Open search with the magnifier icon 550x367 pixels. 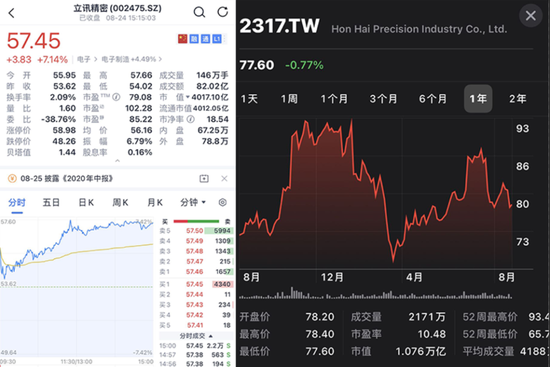click(x=199, y=12)
